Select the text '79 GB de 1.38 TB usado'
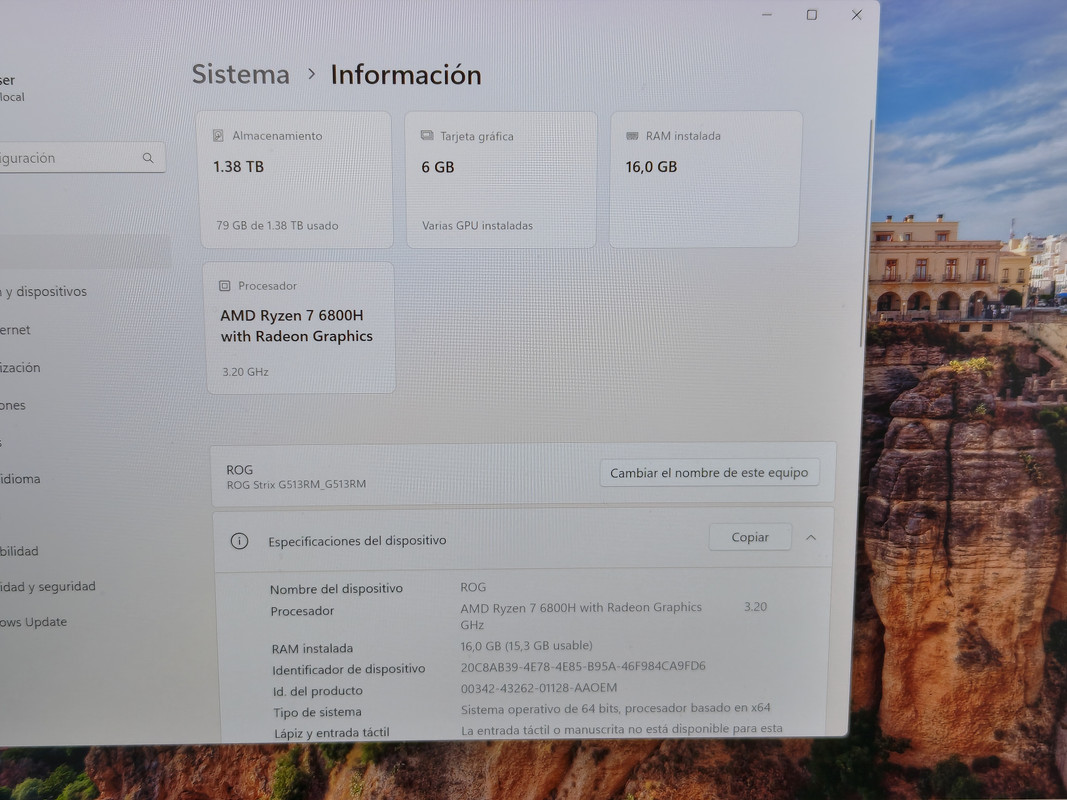 click(277, 225)
